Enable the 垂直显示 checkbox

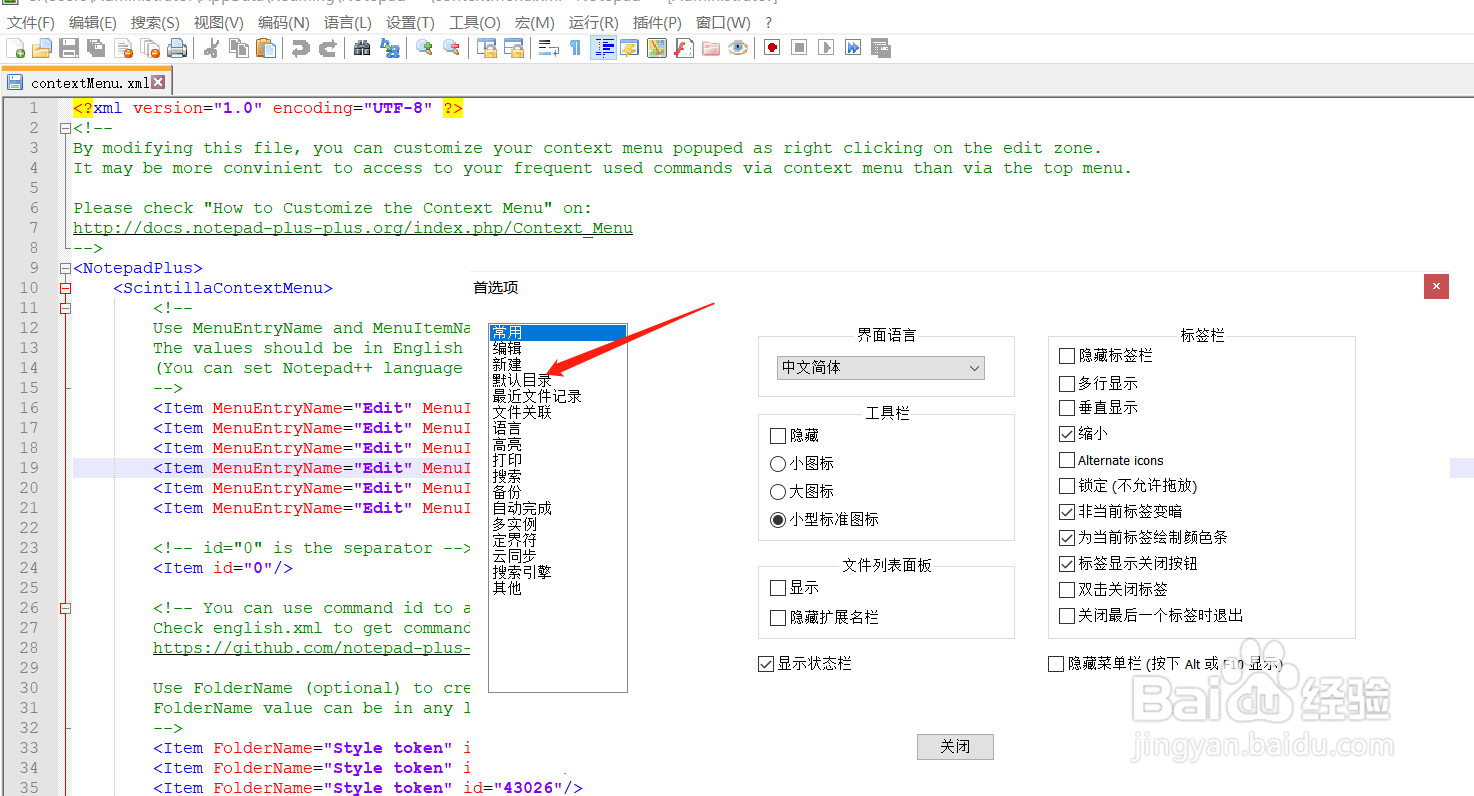[x=1067, y=408]
